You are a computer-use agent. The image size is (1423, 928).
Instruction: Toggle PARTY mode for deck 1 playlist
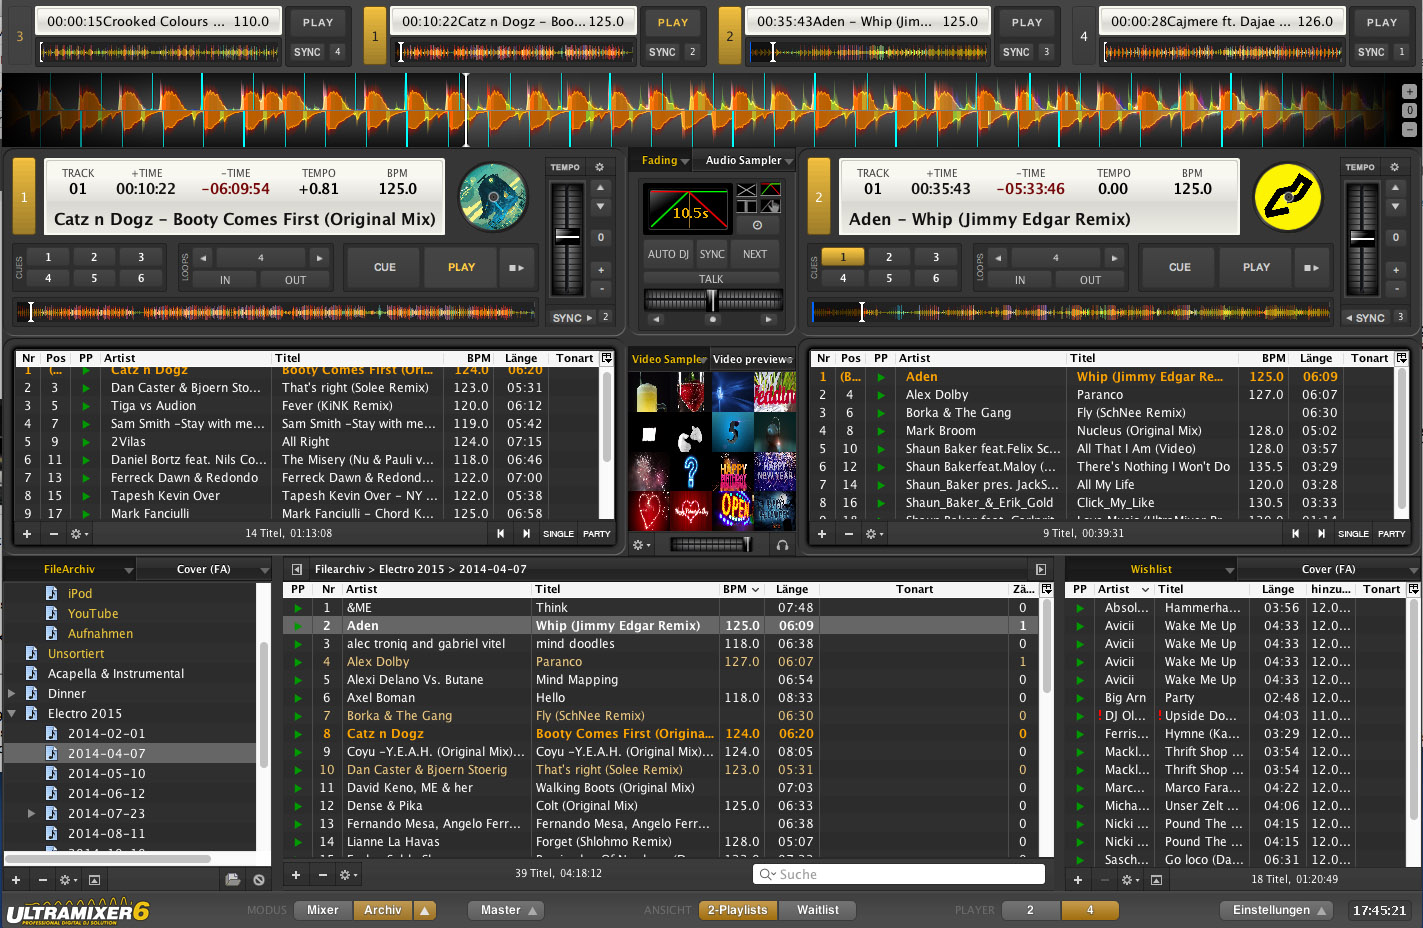pos(596,534)
